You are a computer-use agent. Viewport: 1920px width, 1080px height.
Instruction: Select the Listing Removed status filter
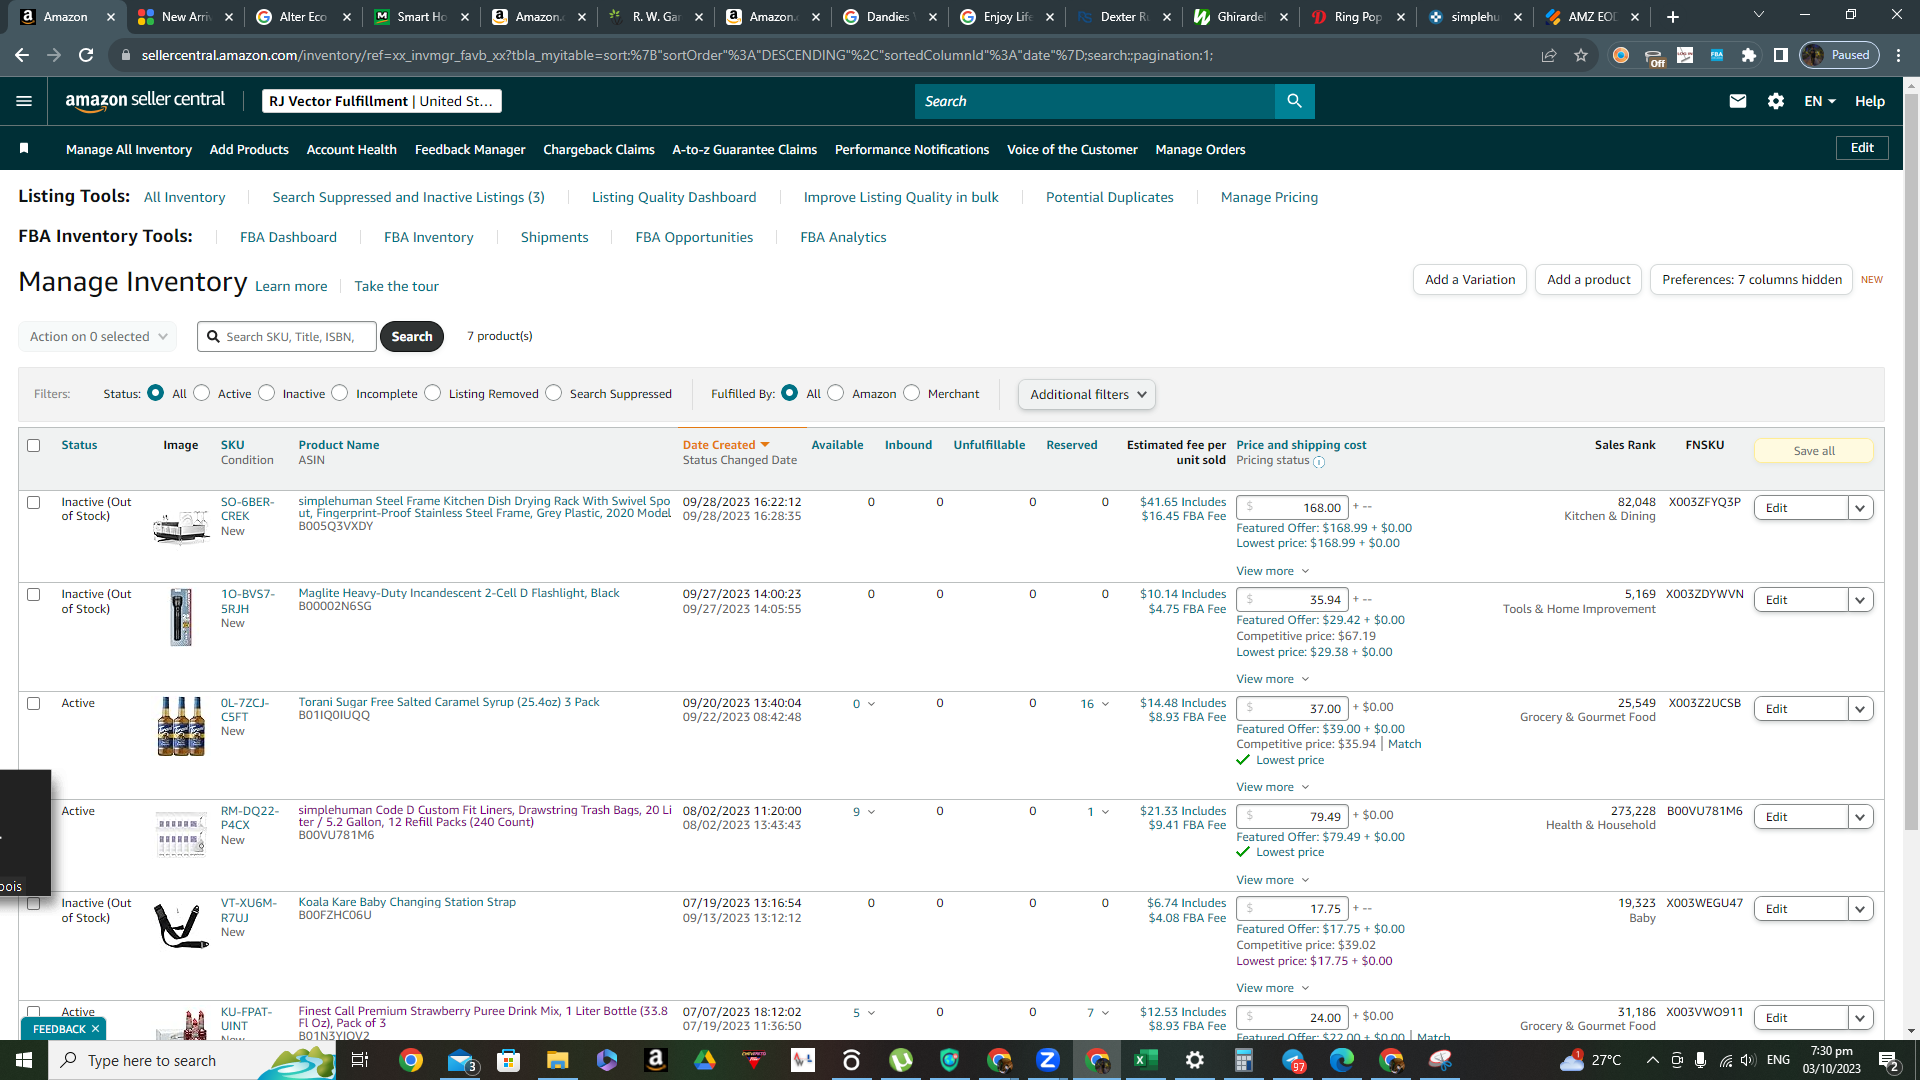tap(433, 393)
